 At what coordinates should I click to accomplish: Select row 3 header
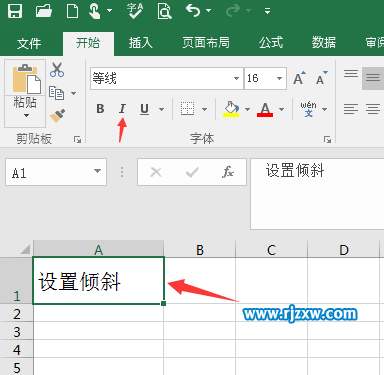coord(16,332)
